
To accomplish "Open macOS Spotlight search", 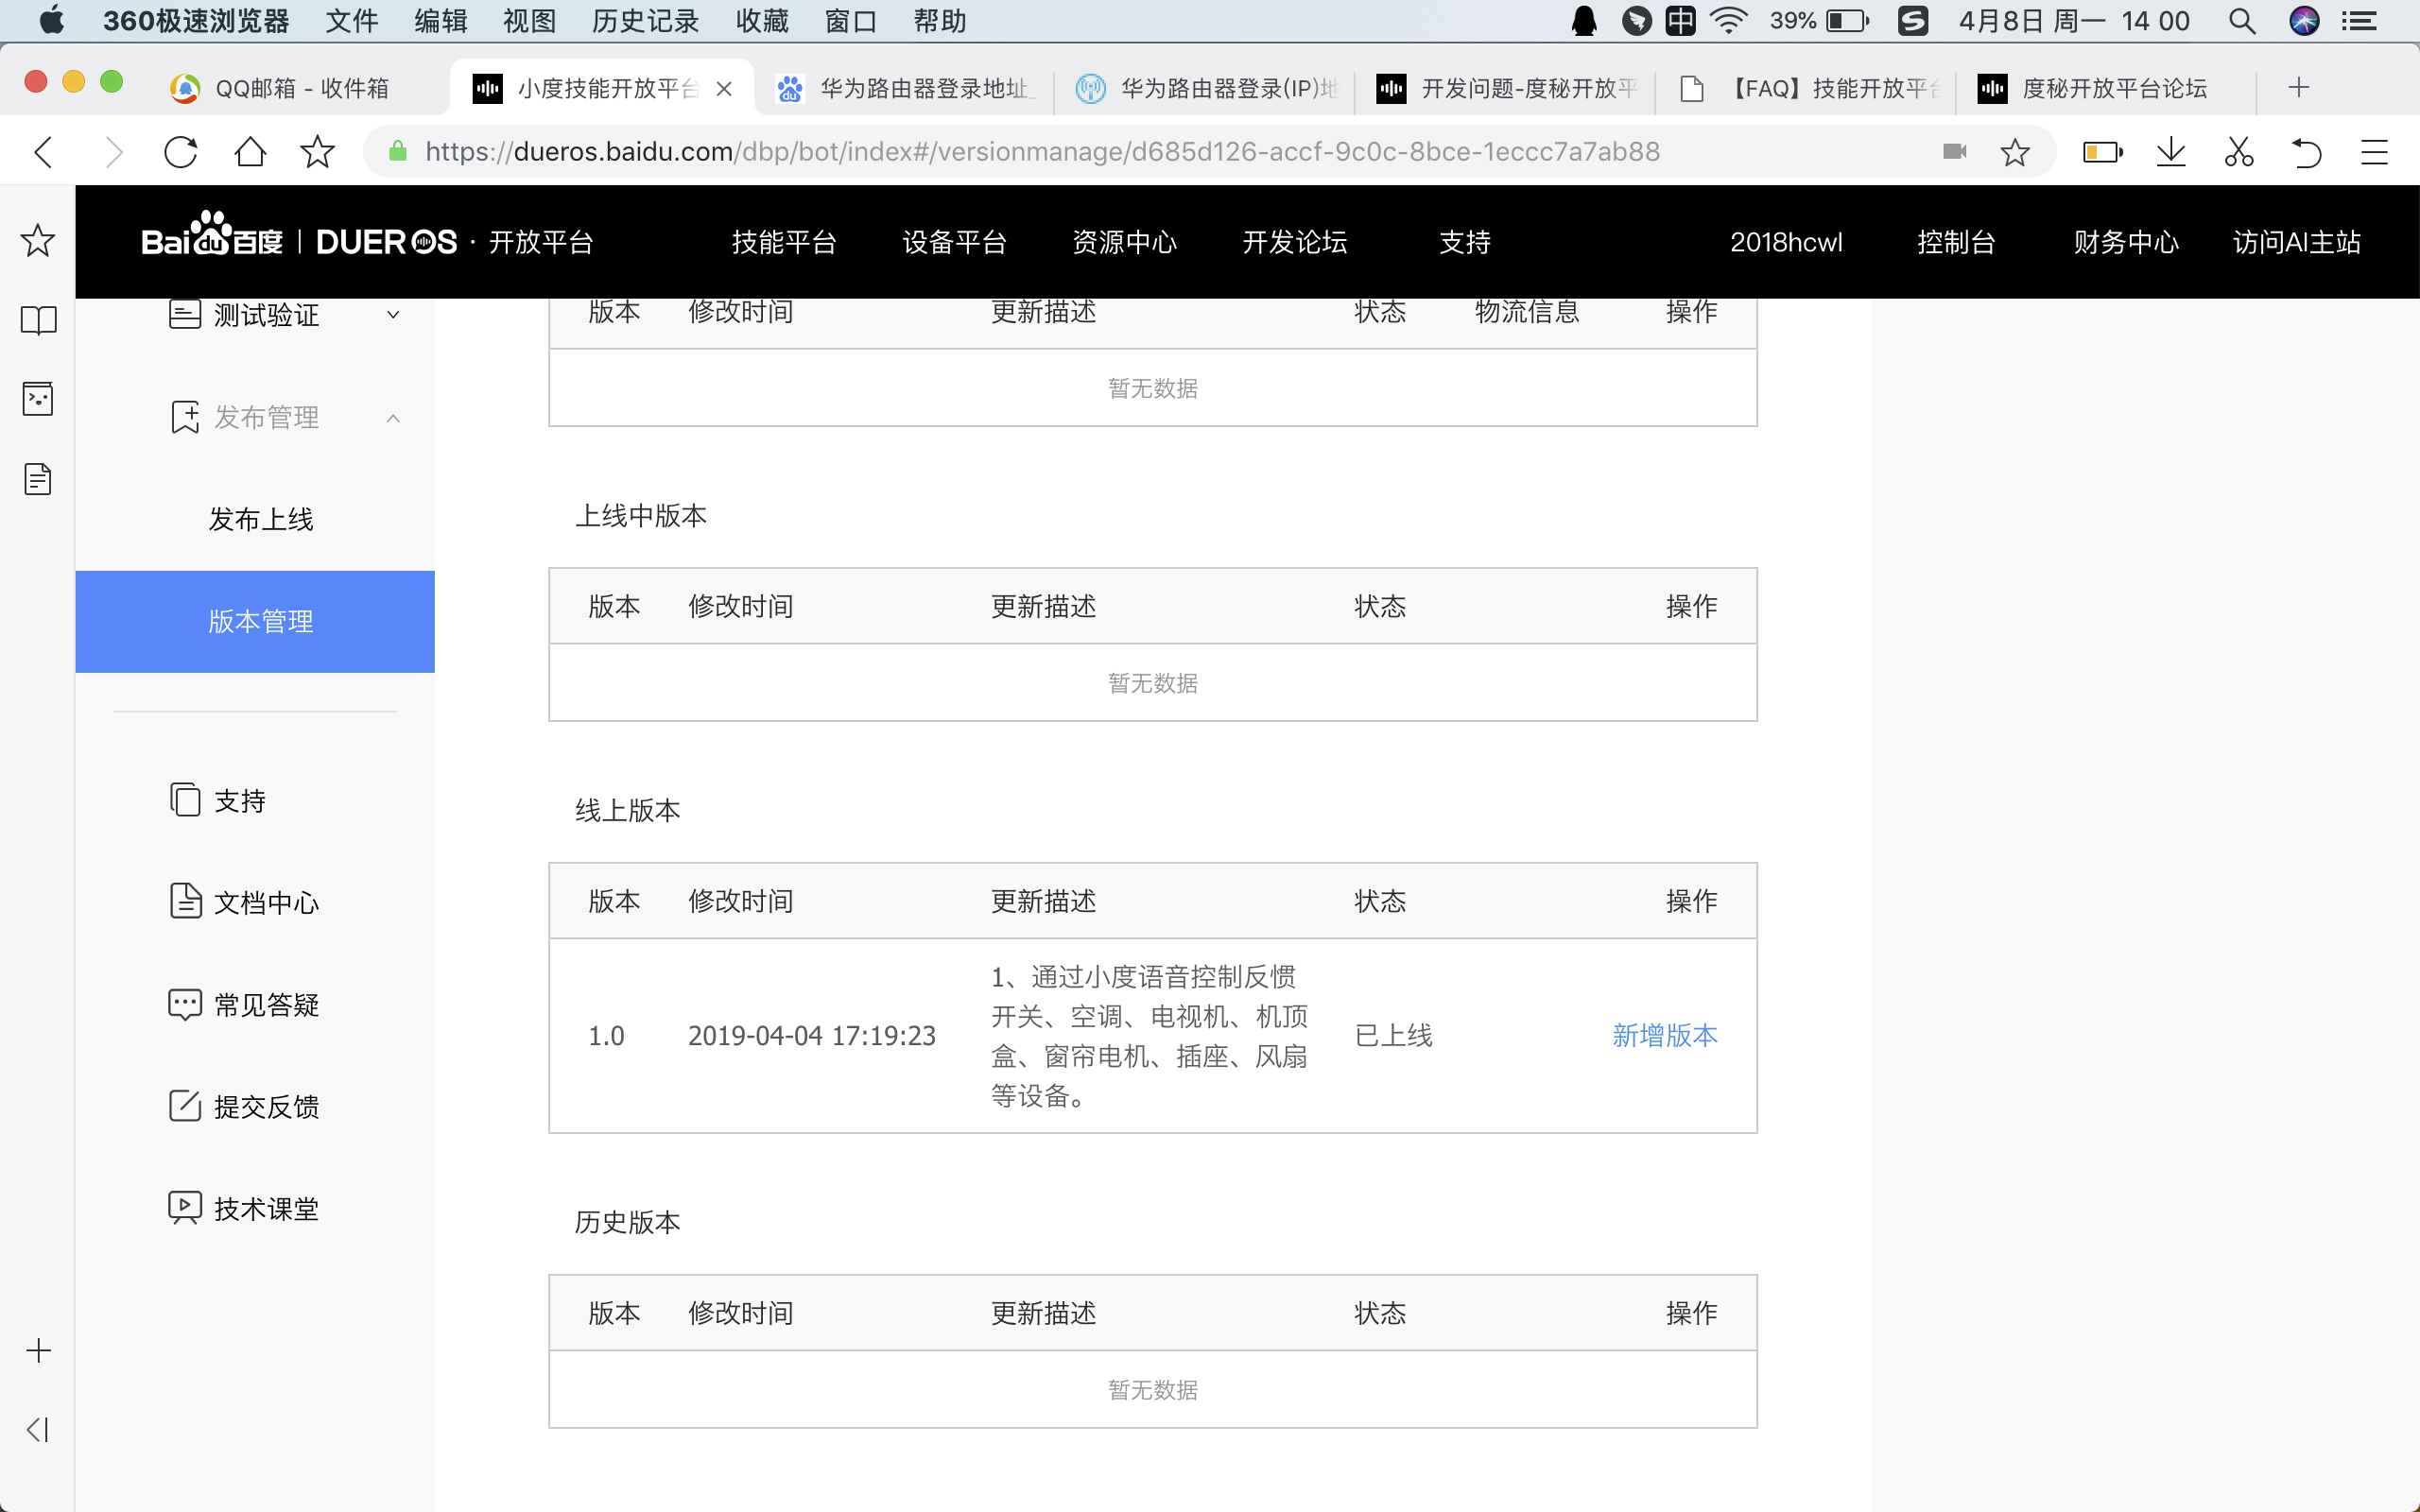I will point(2242,21).
